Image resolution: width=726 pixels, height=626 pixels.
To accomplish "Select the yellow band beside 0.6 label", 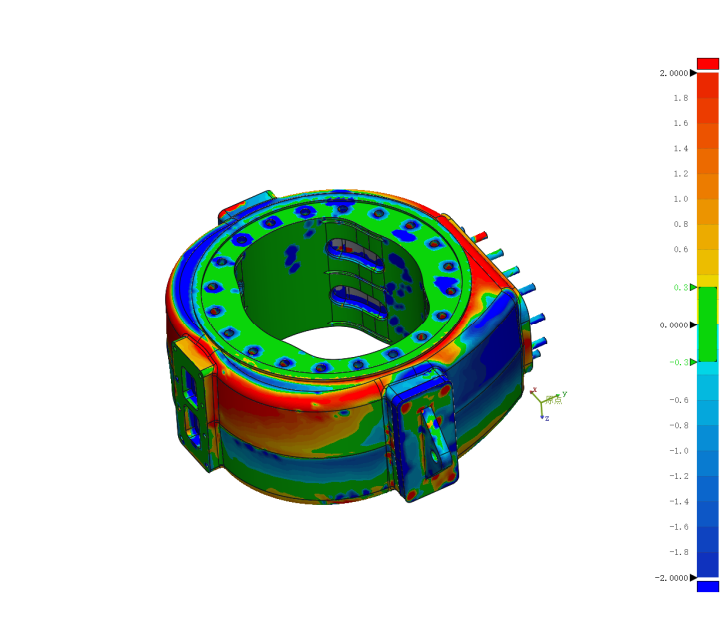I will [707, 250].
